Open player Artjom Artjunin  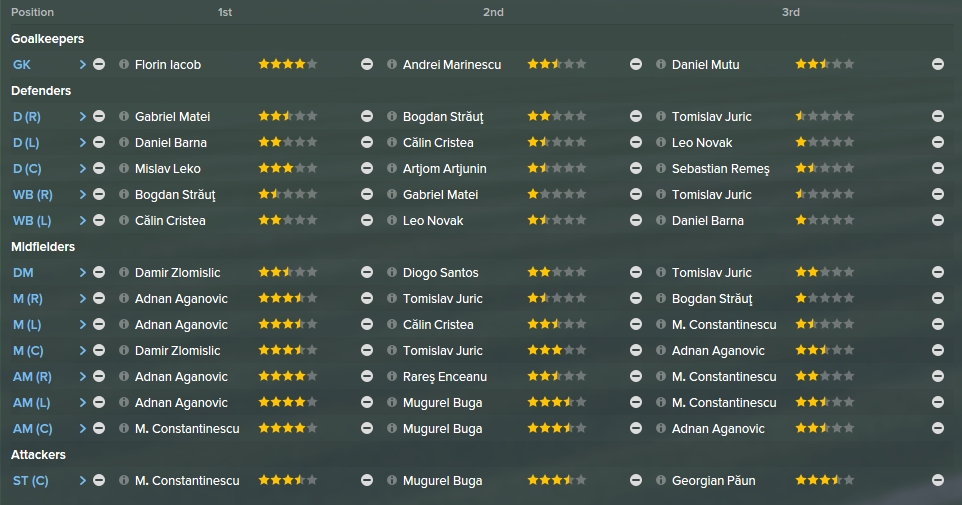pos(445,169)
